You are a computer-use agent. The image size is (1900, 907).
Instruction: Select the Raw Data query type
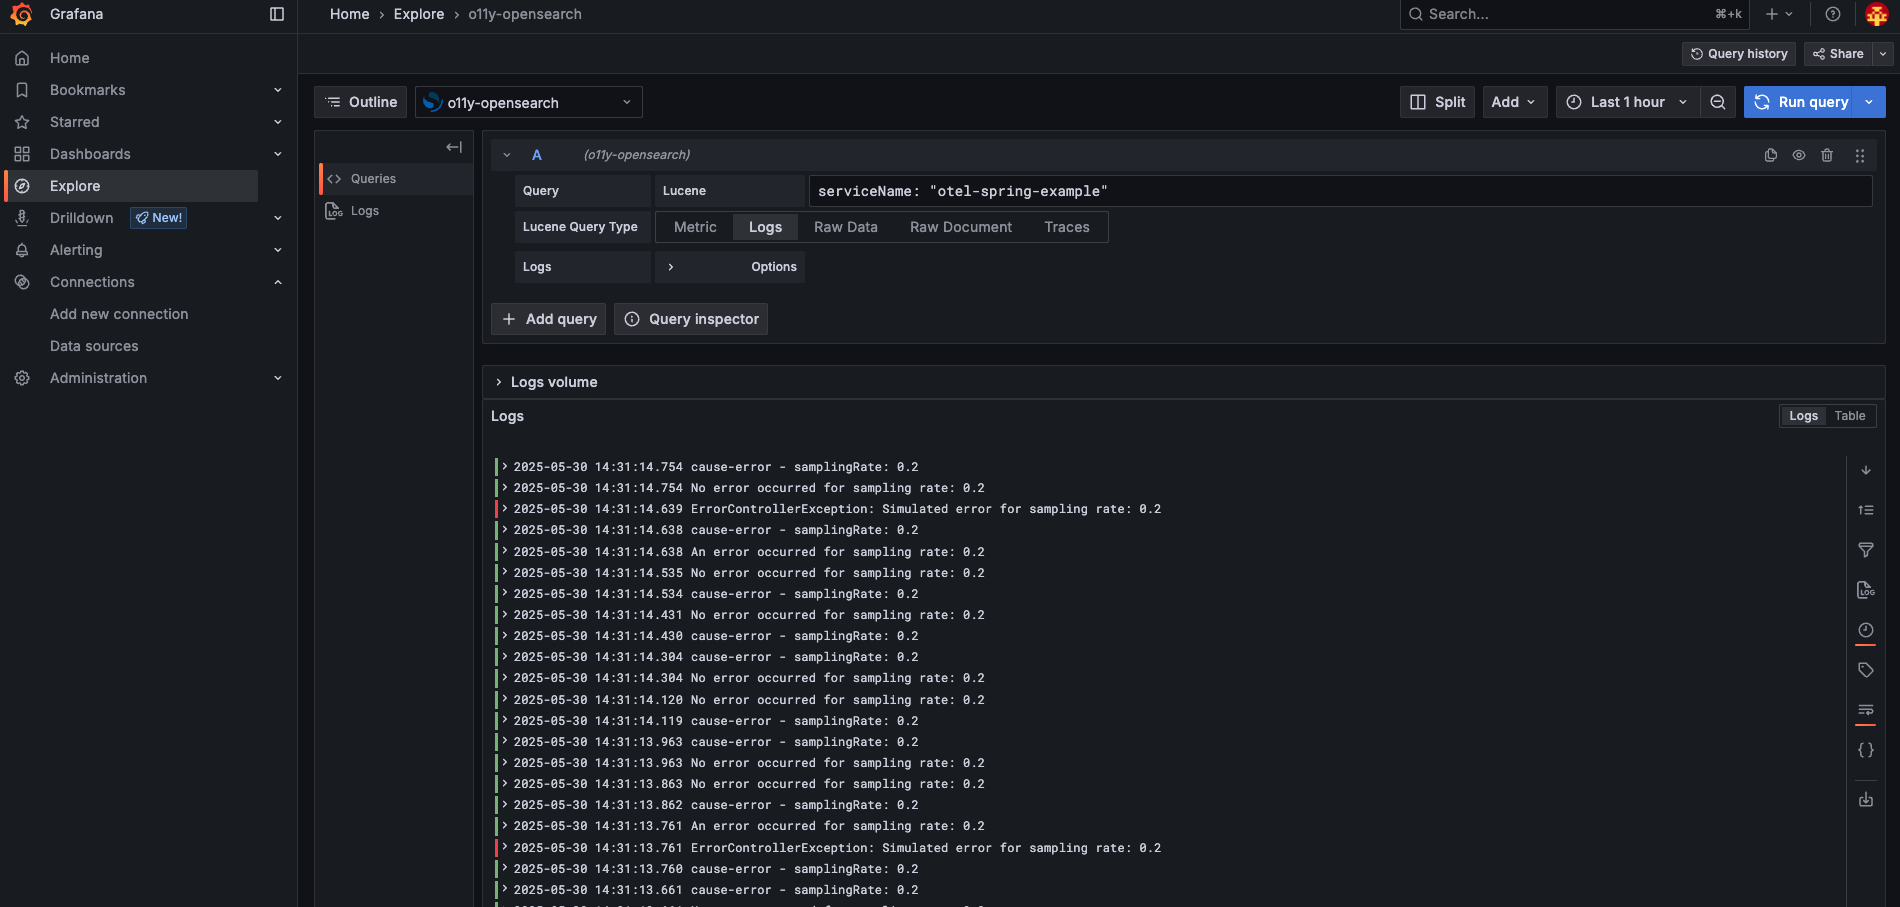pos(846,227)
